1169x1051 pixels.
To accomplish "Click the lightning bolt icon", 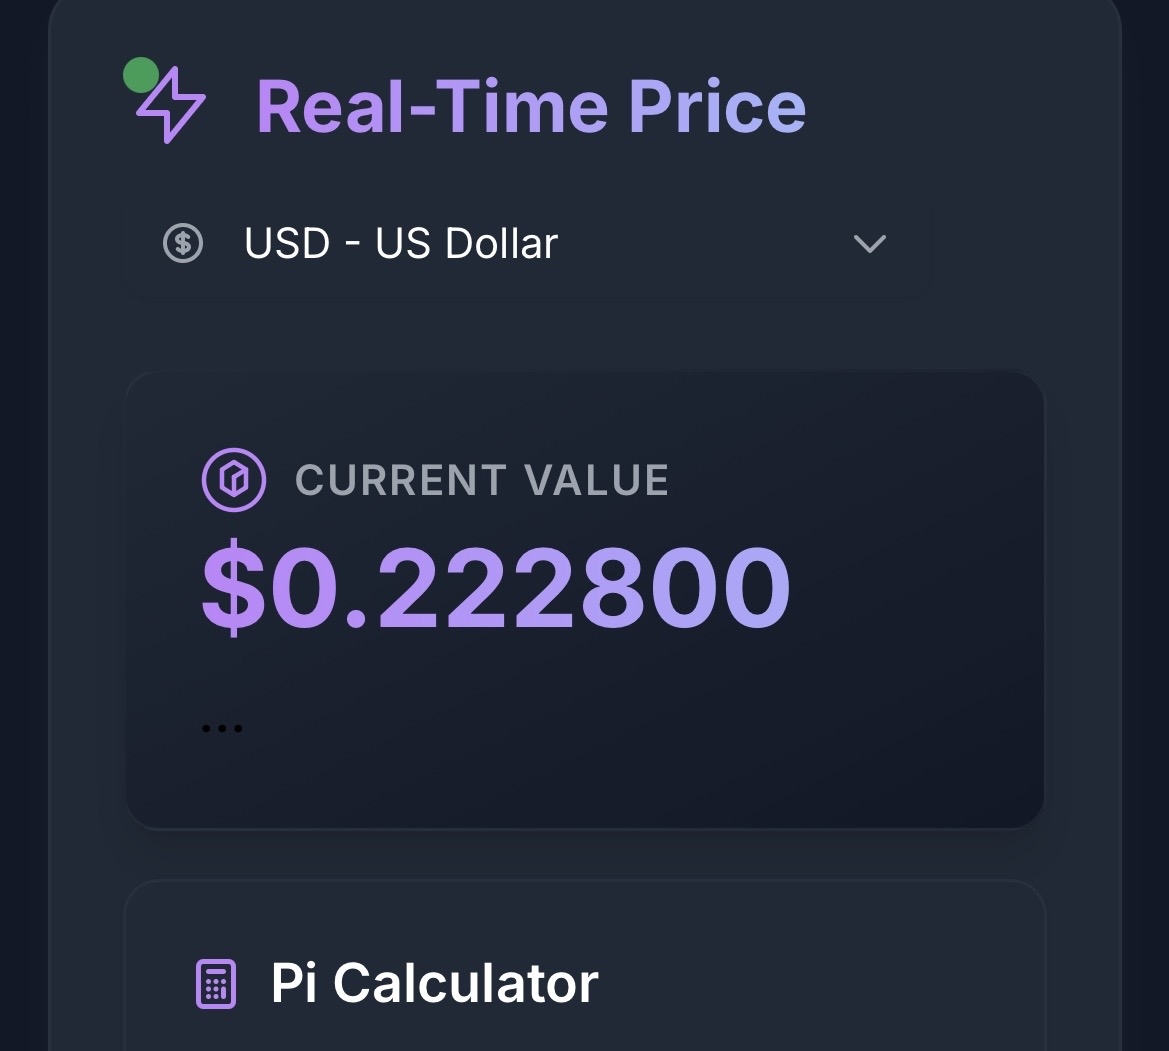I will [172, 105].
